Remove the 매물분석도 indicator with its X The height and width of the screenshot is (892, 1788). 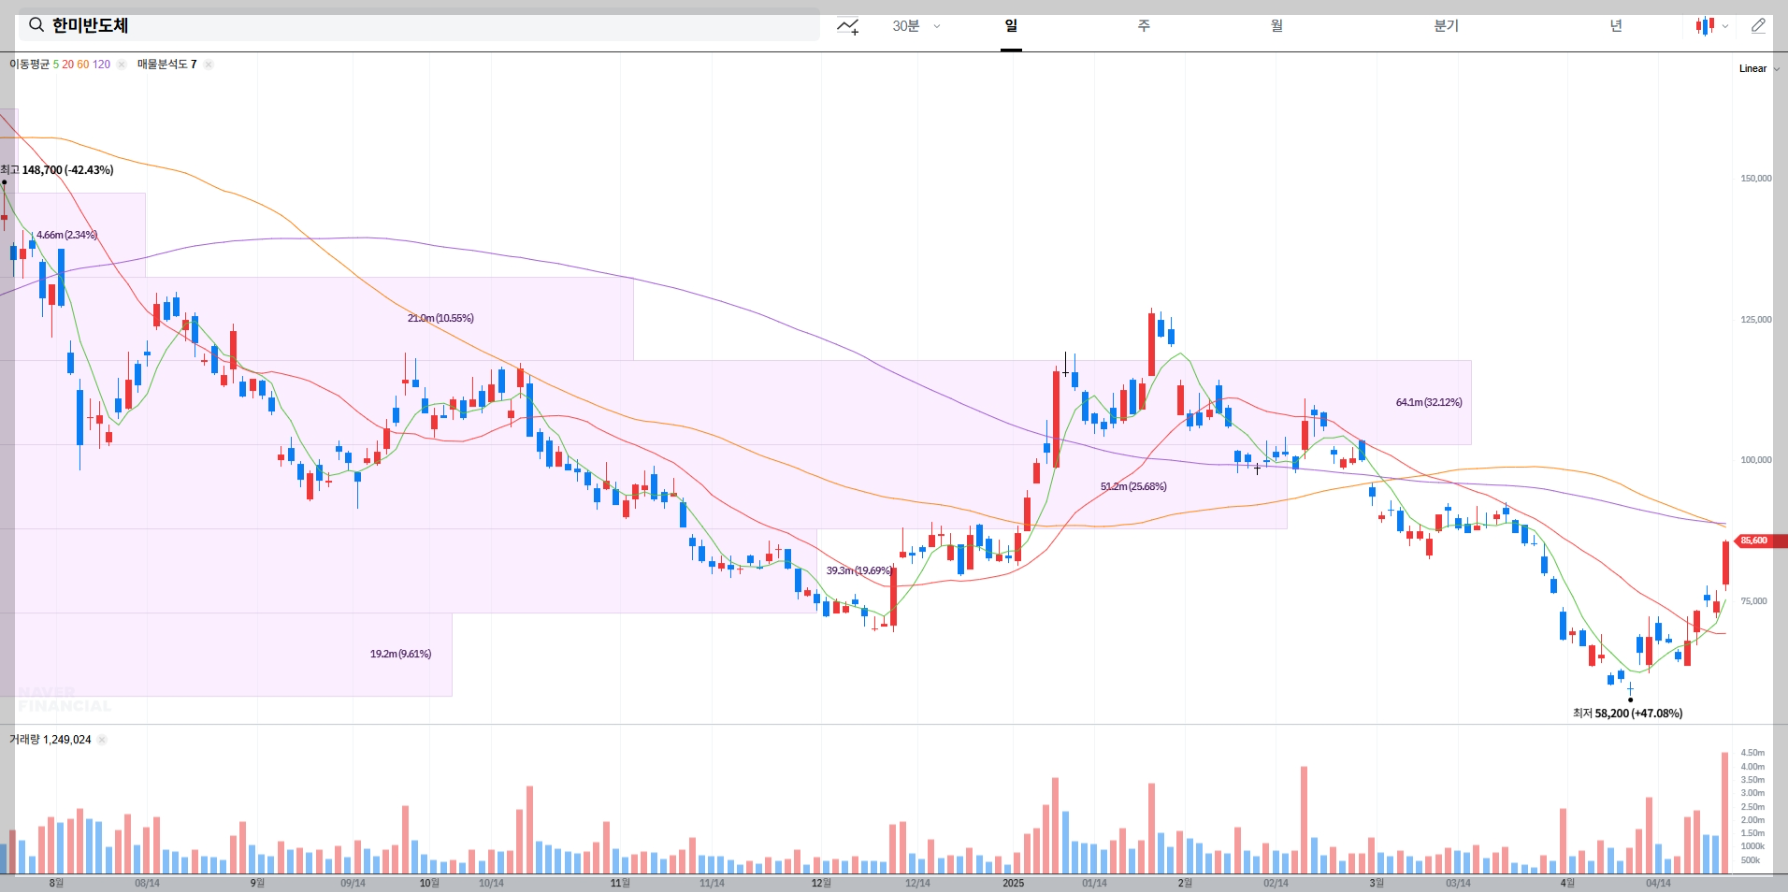[208, 64]
